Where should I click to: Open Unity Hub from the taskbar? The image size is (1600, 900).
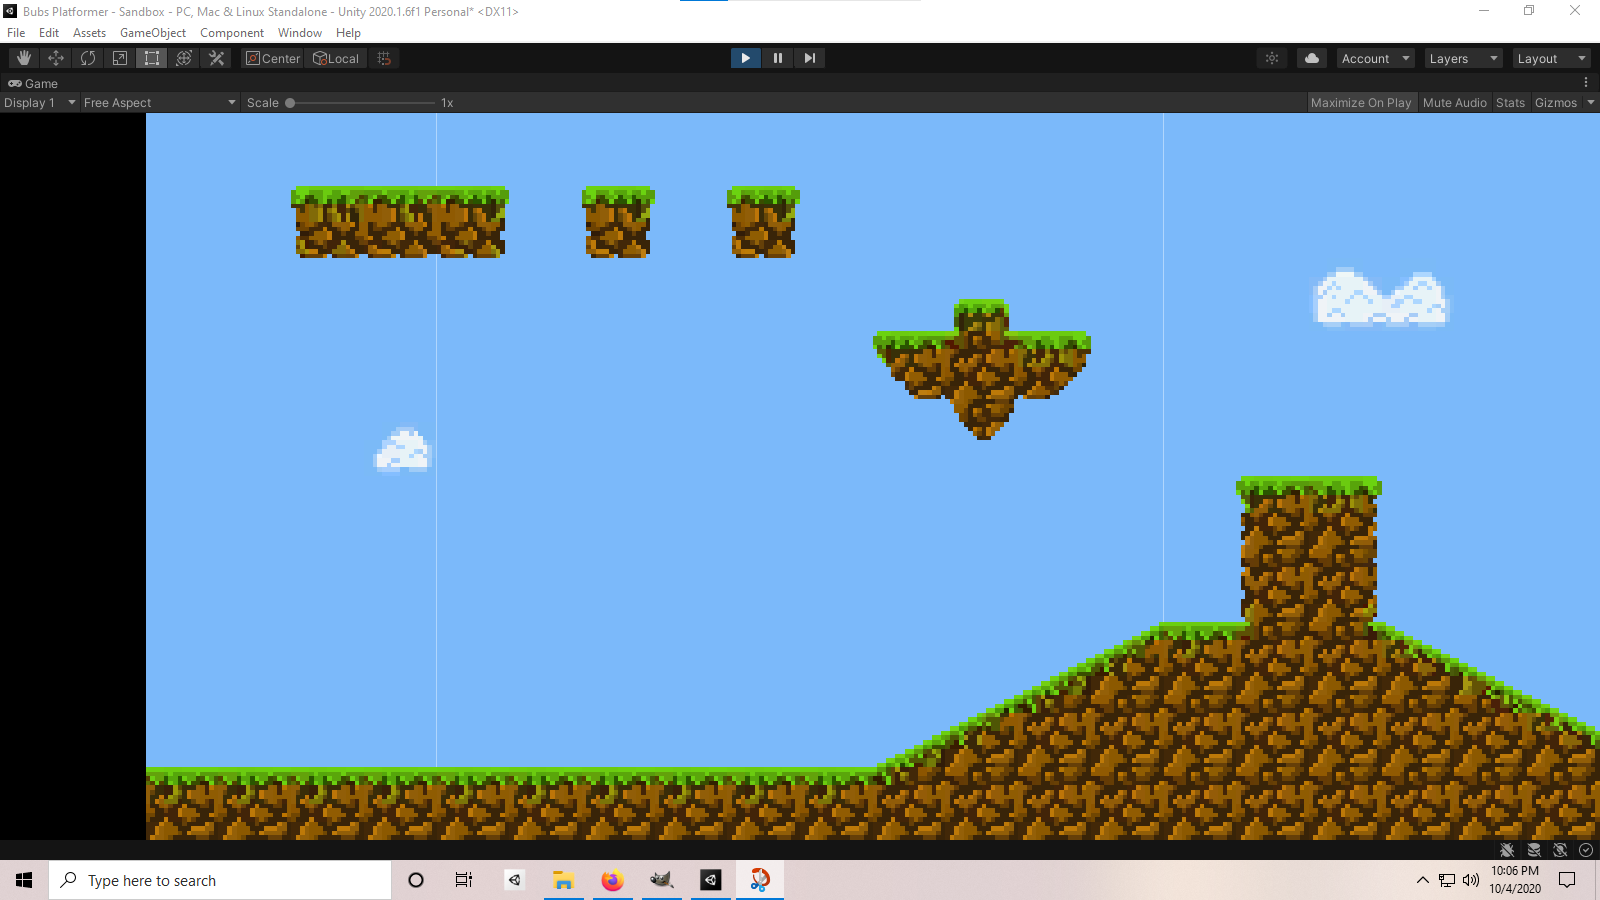[514, 880]
